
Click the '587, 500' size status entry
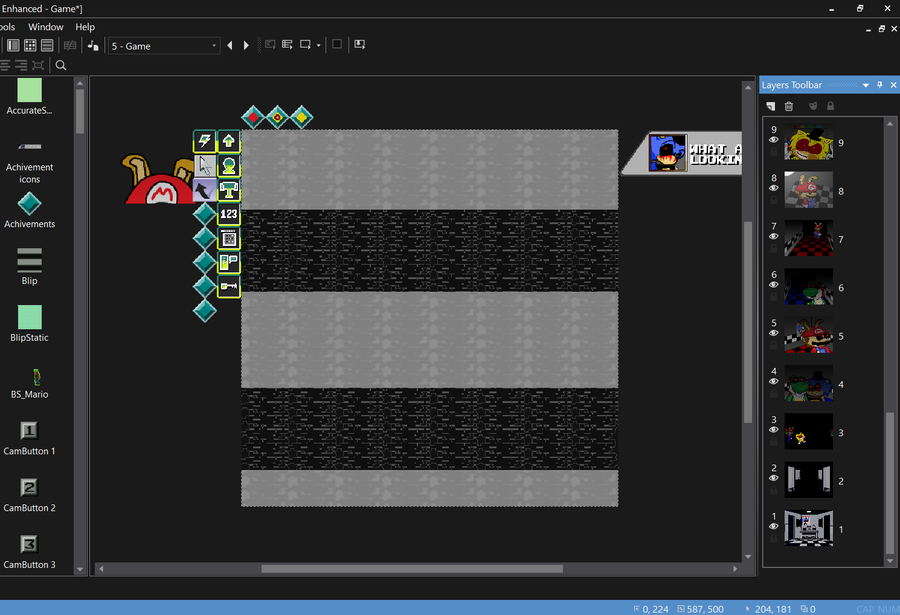point(700,609)
